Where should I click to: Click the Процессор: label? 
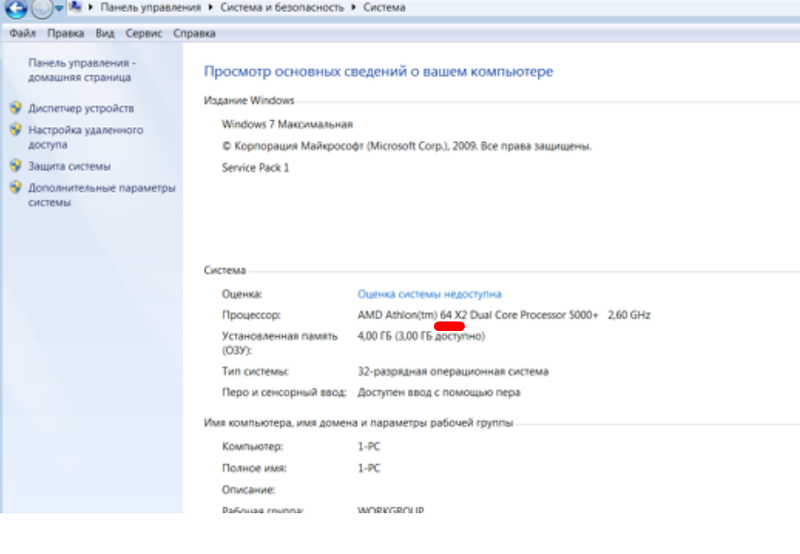click(251, 315)
